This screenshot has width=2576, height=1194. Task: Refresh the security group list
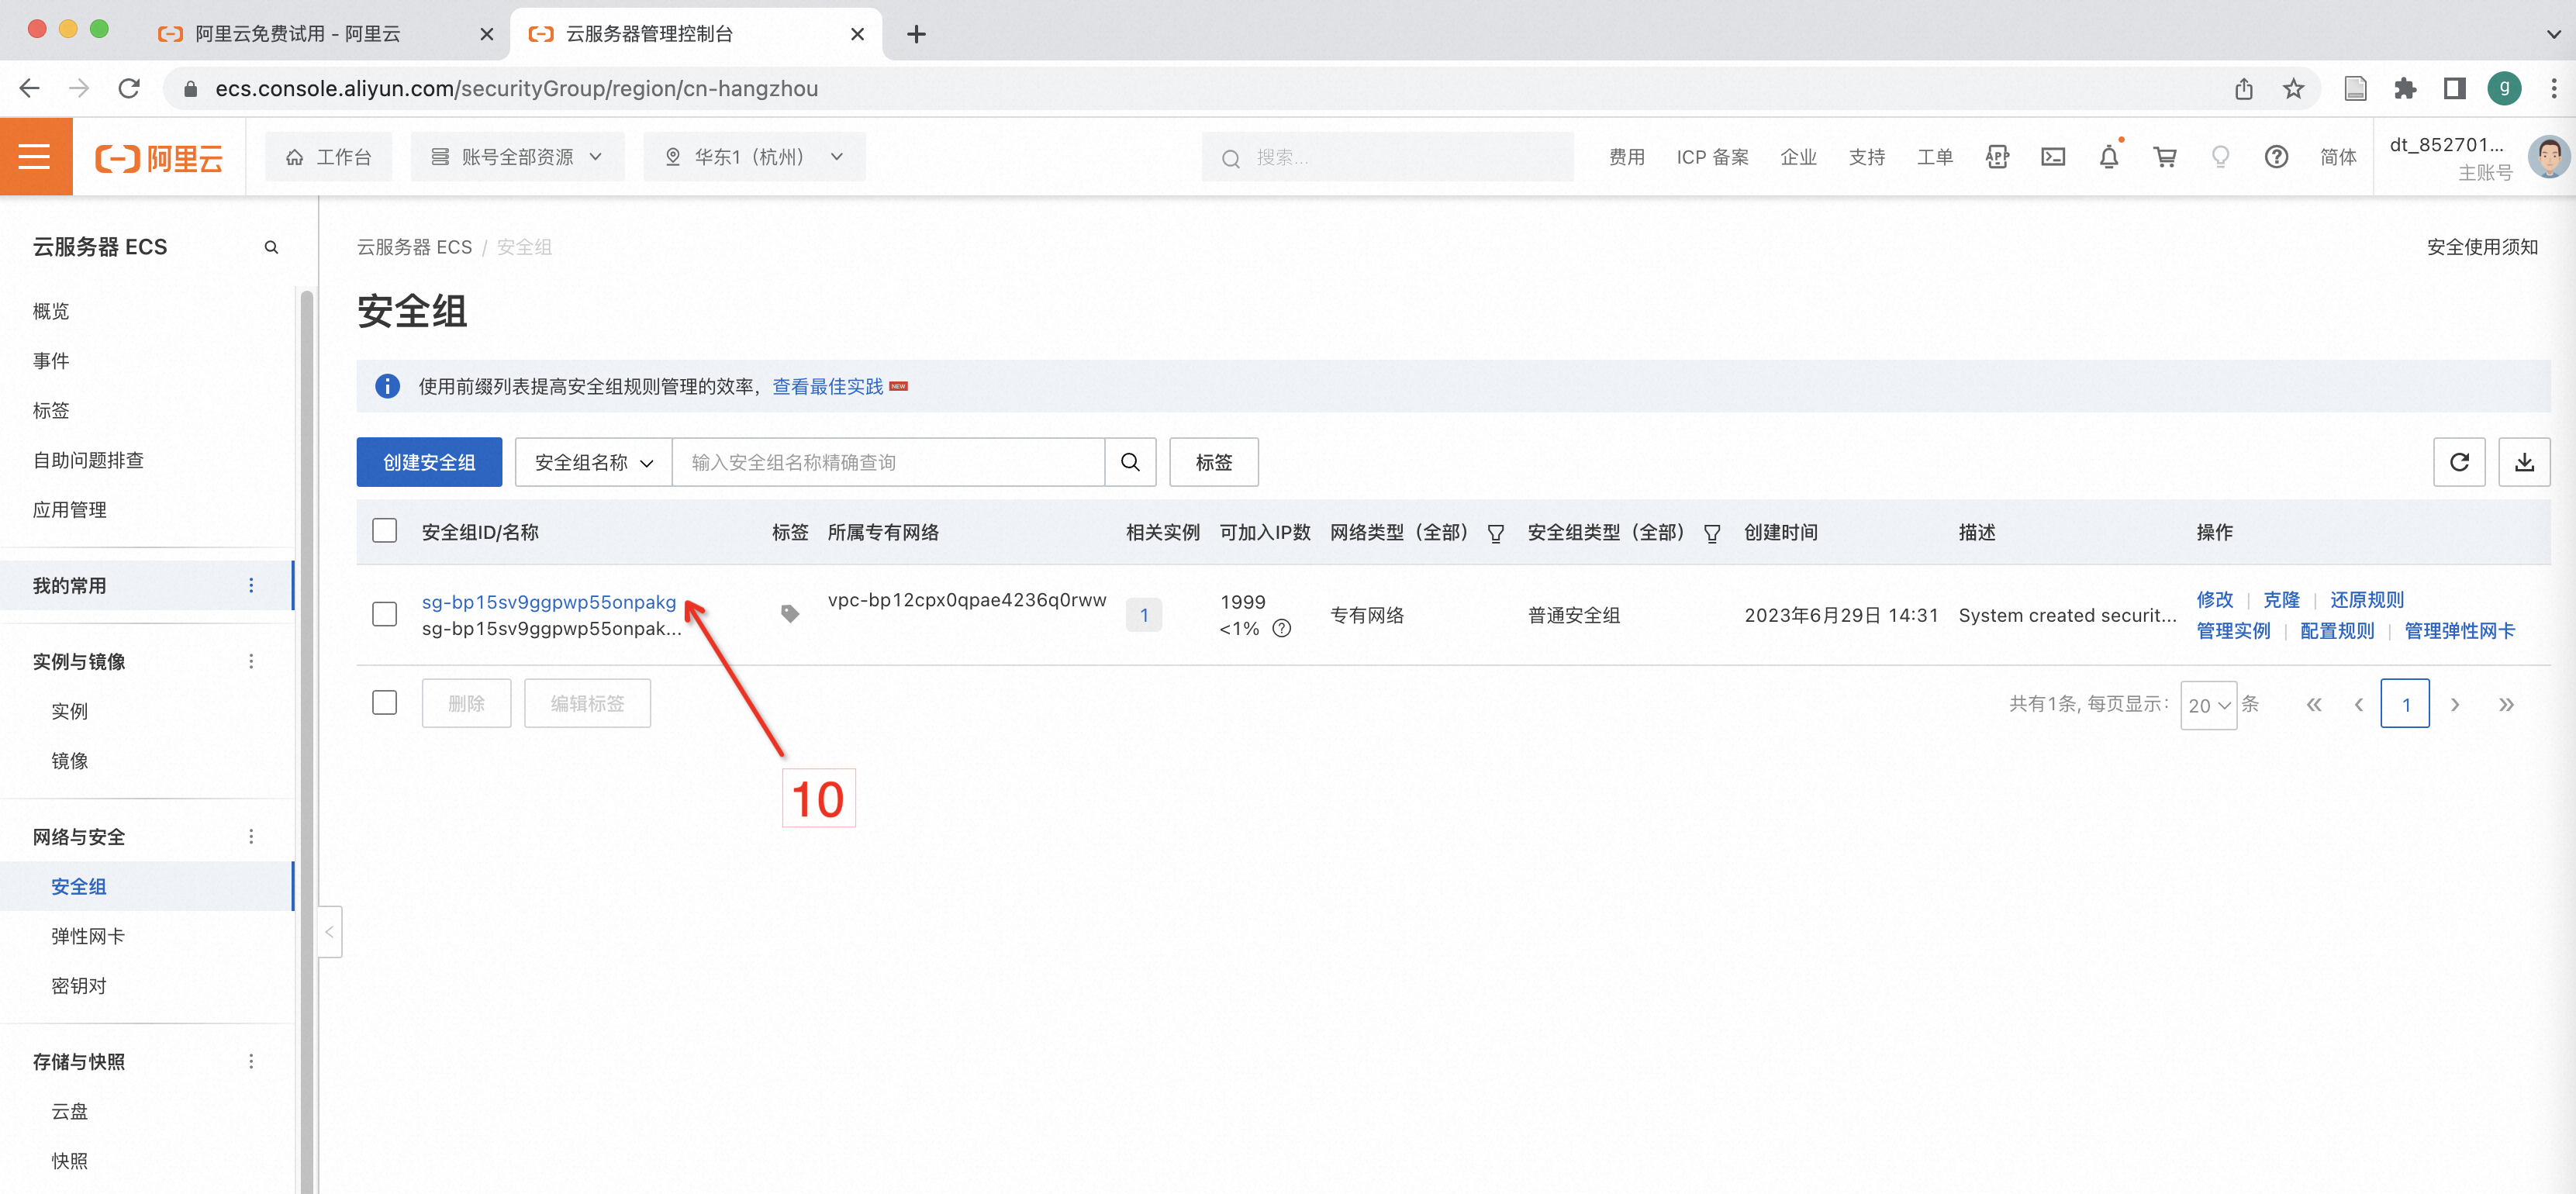[2458, 462]
